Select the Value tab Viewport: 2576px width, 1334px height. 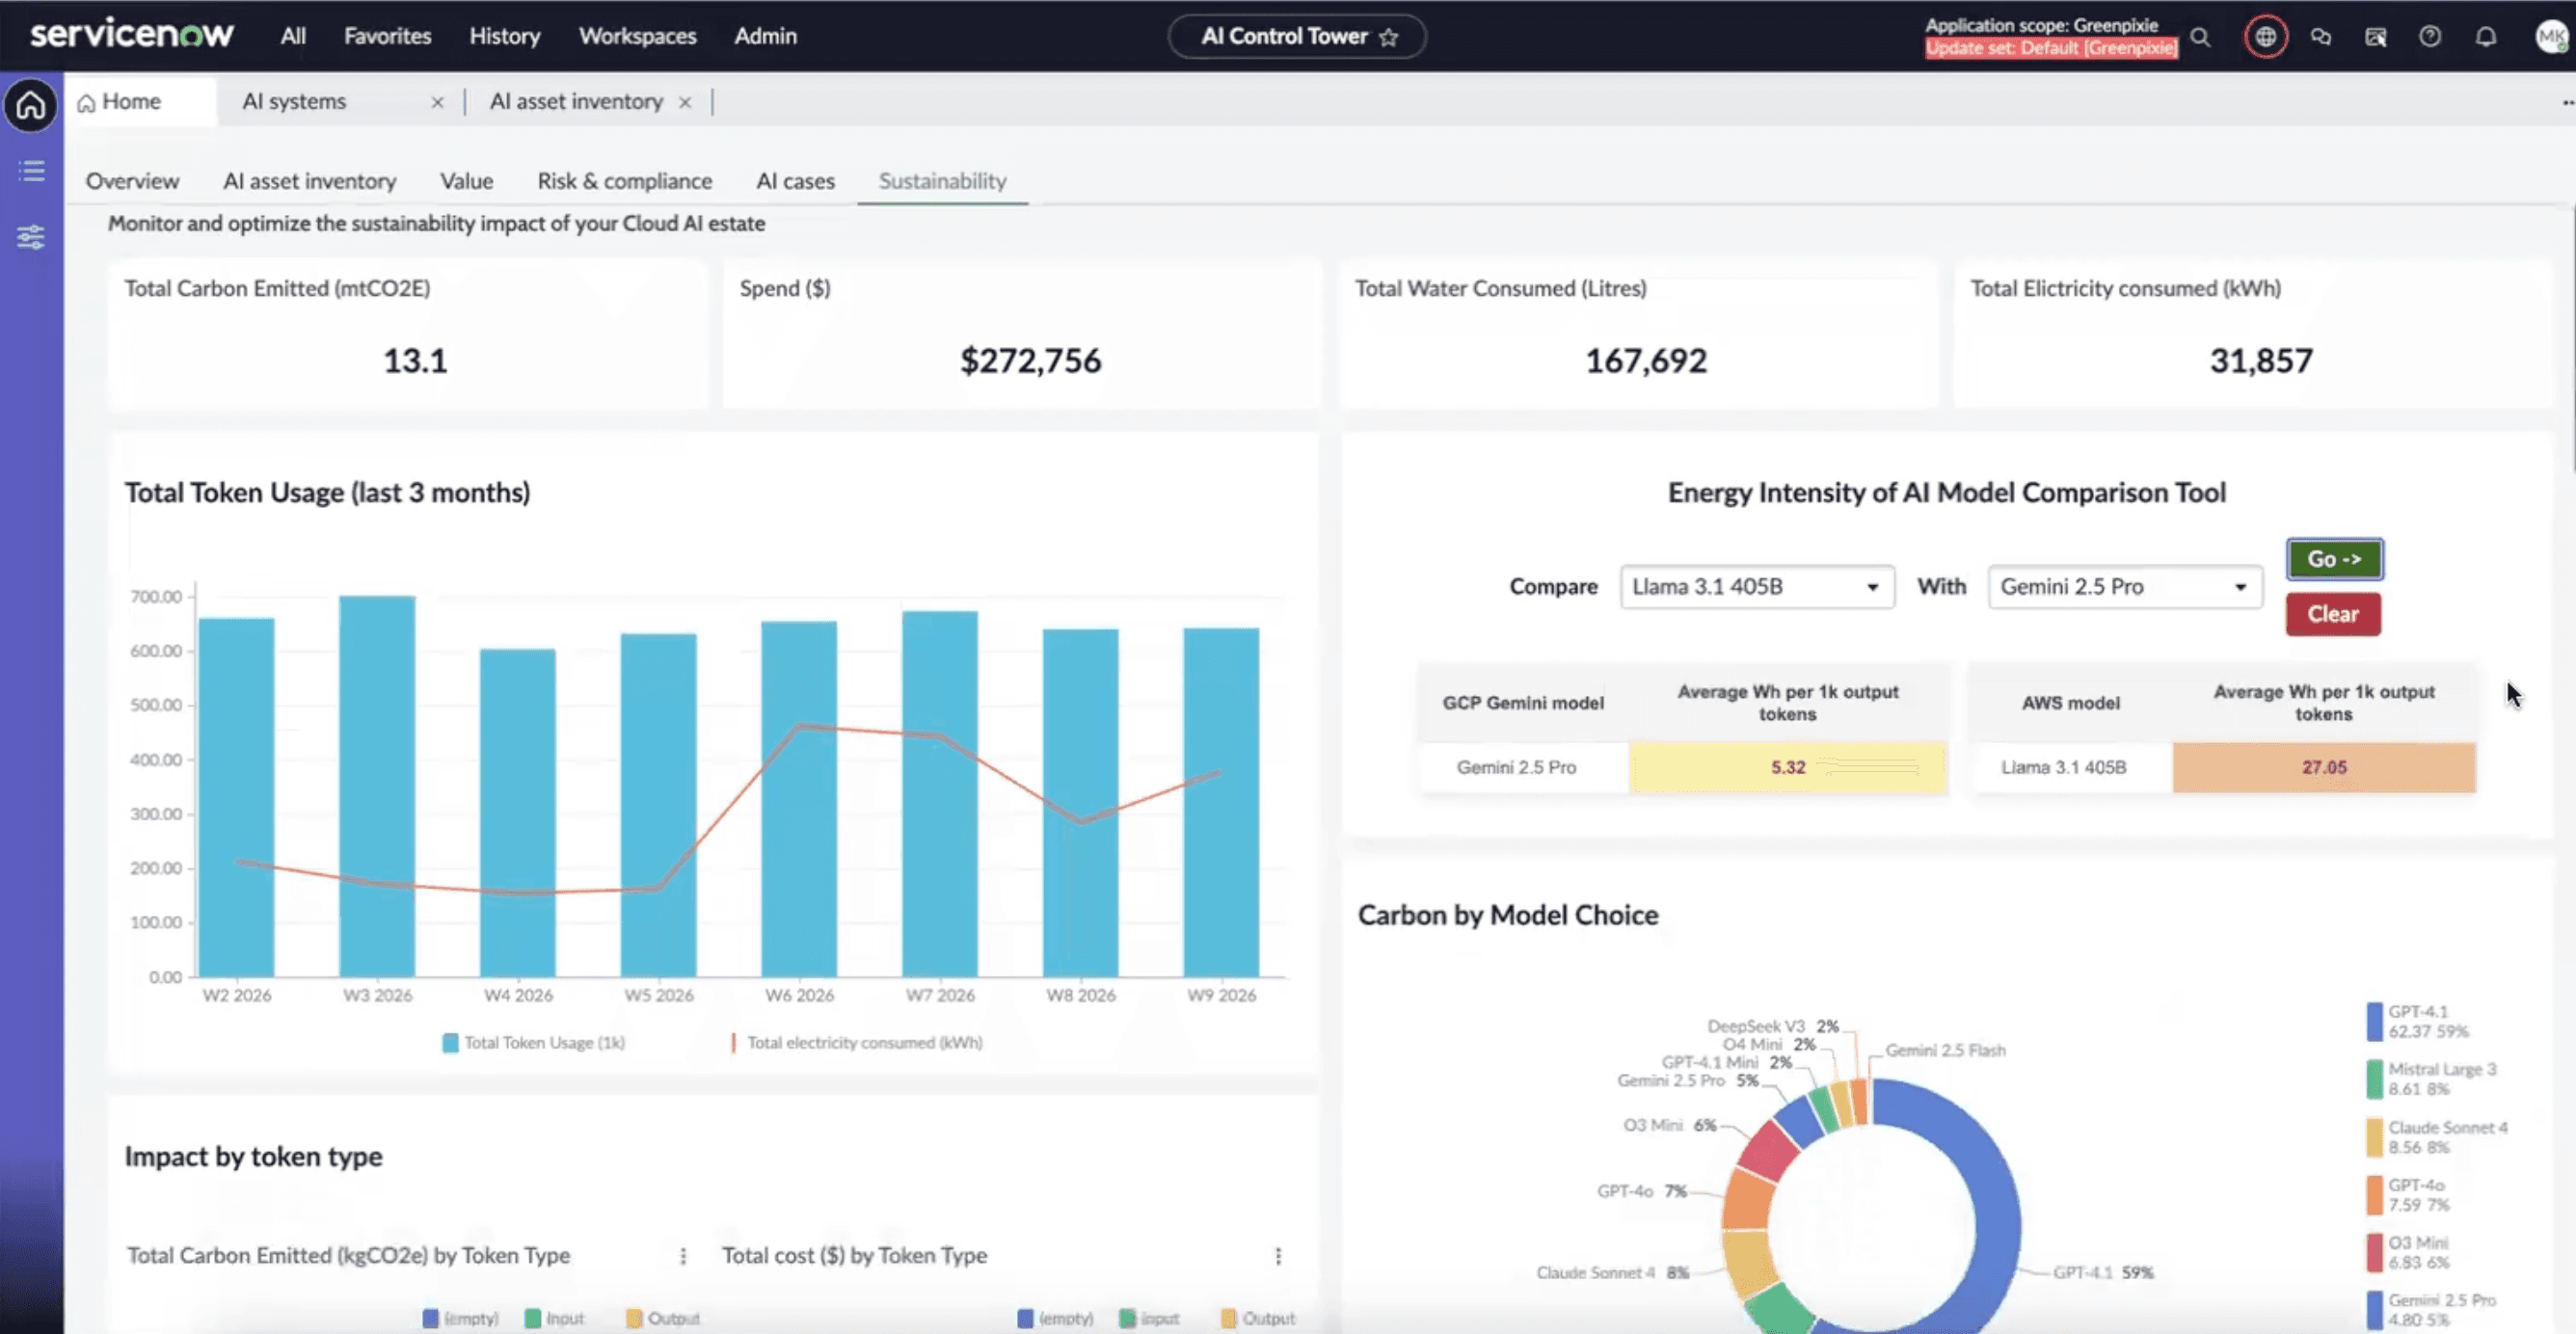coord(466,181)
